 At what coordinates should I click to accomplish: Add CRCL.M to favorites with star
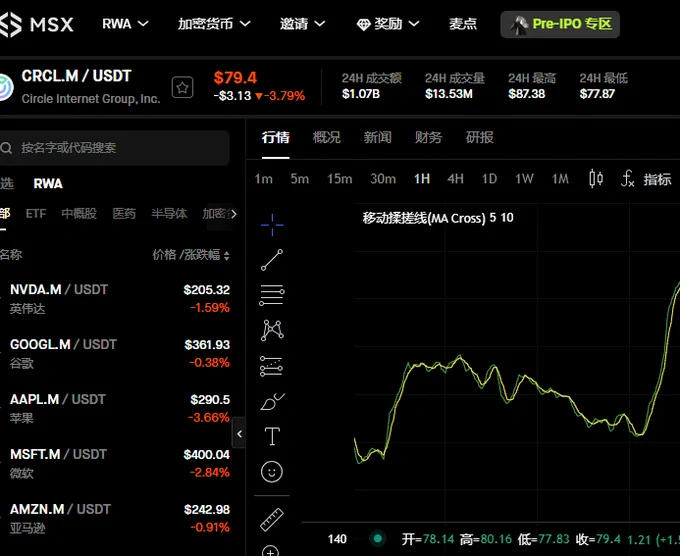click(183, 88)
